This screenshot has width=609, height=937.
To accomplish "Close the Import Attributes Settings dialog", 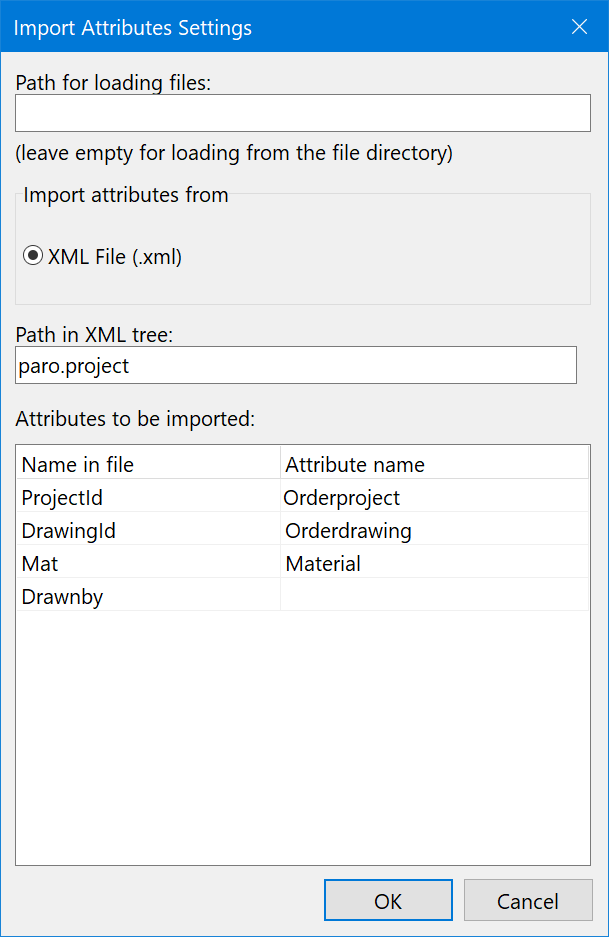I will 579,27.
